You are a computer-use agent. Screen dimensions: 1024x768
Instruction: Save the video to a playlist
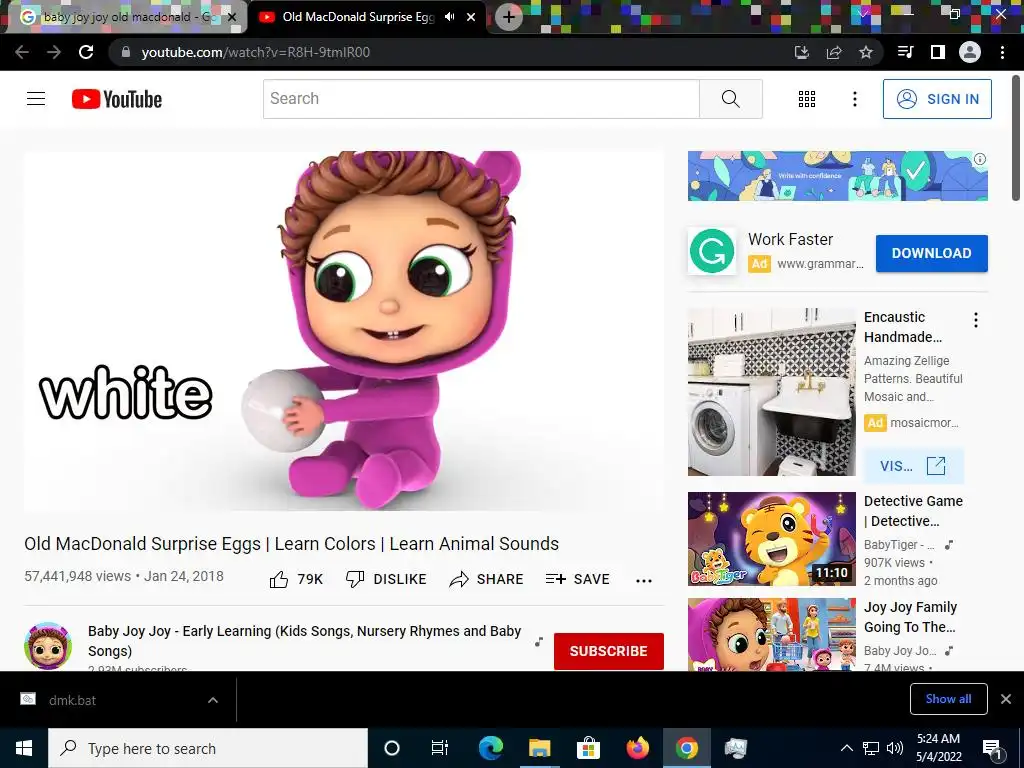tap(578, 579)
